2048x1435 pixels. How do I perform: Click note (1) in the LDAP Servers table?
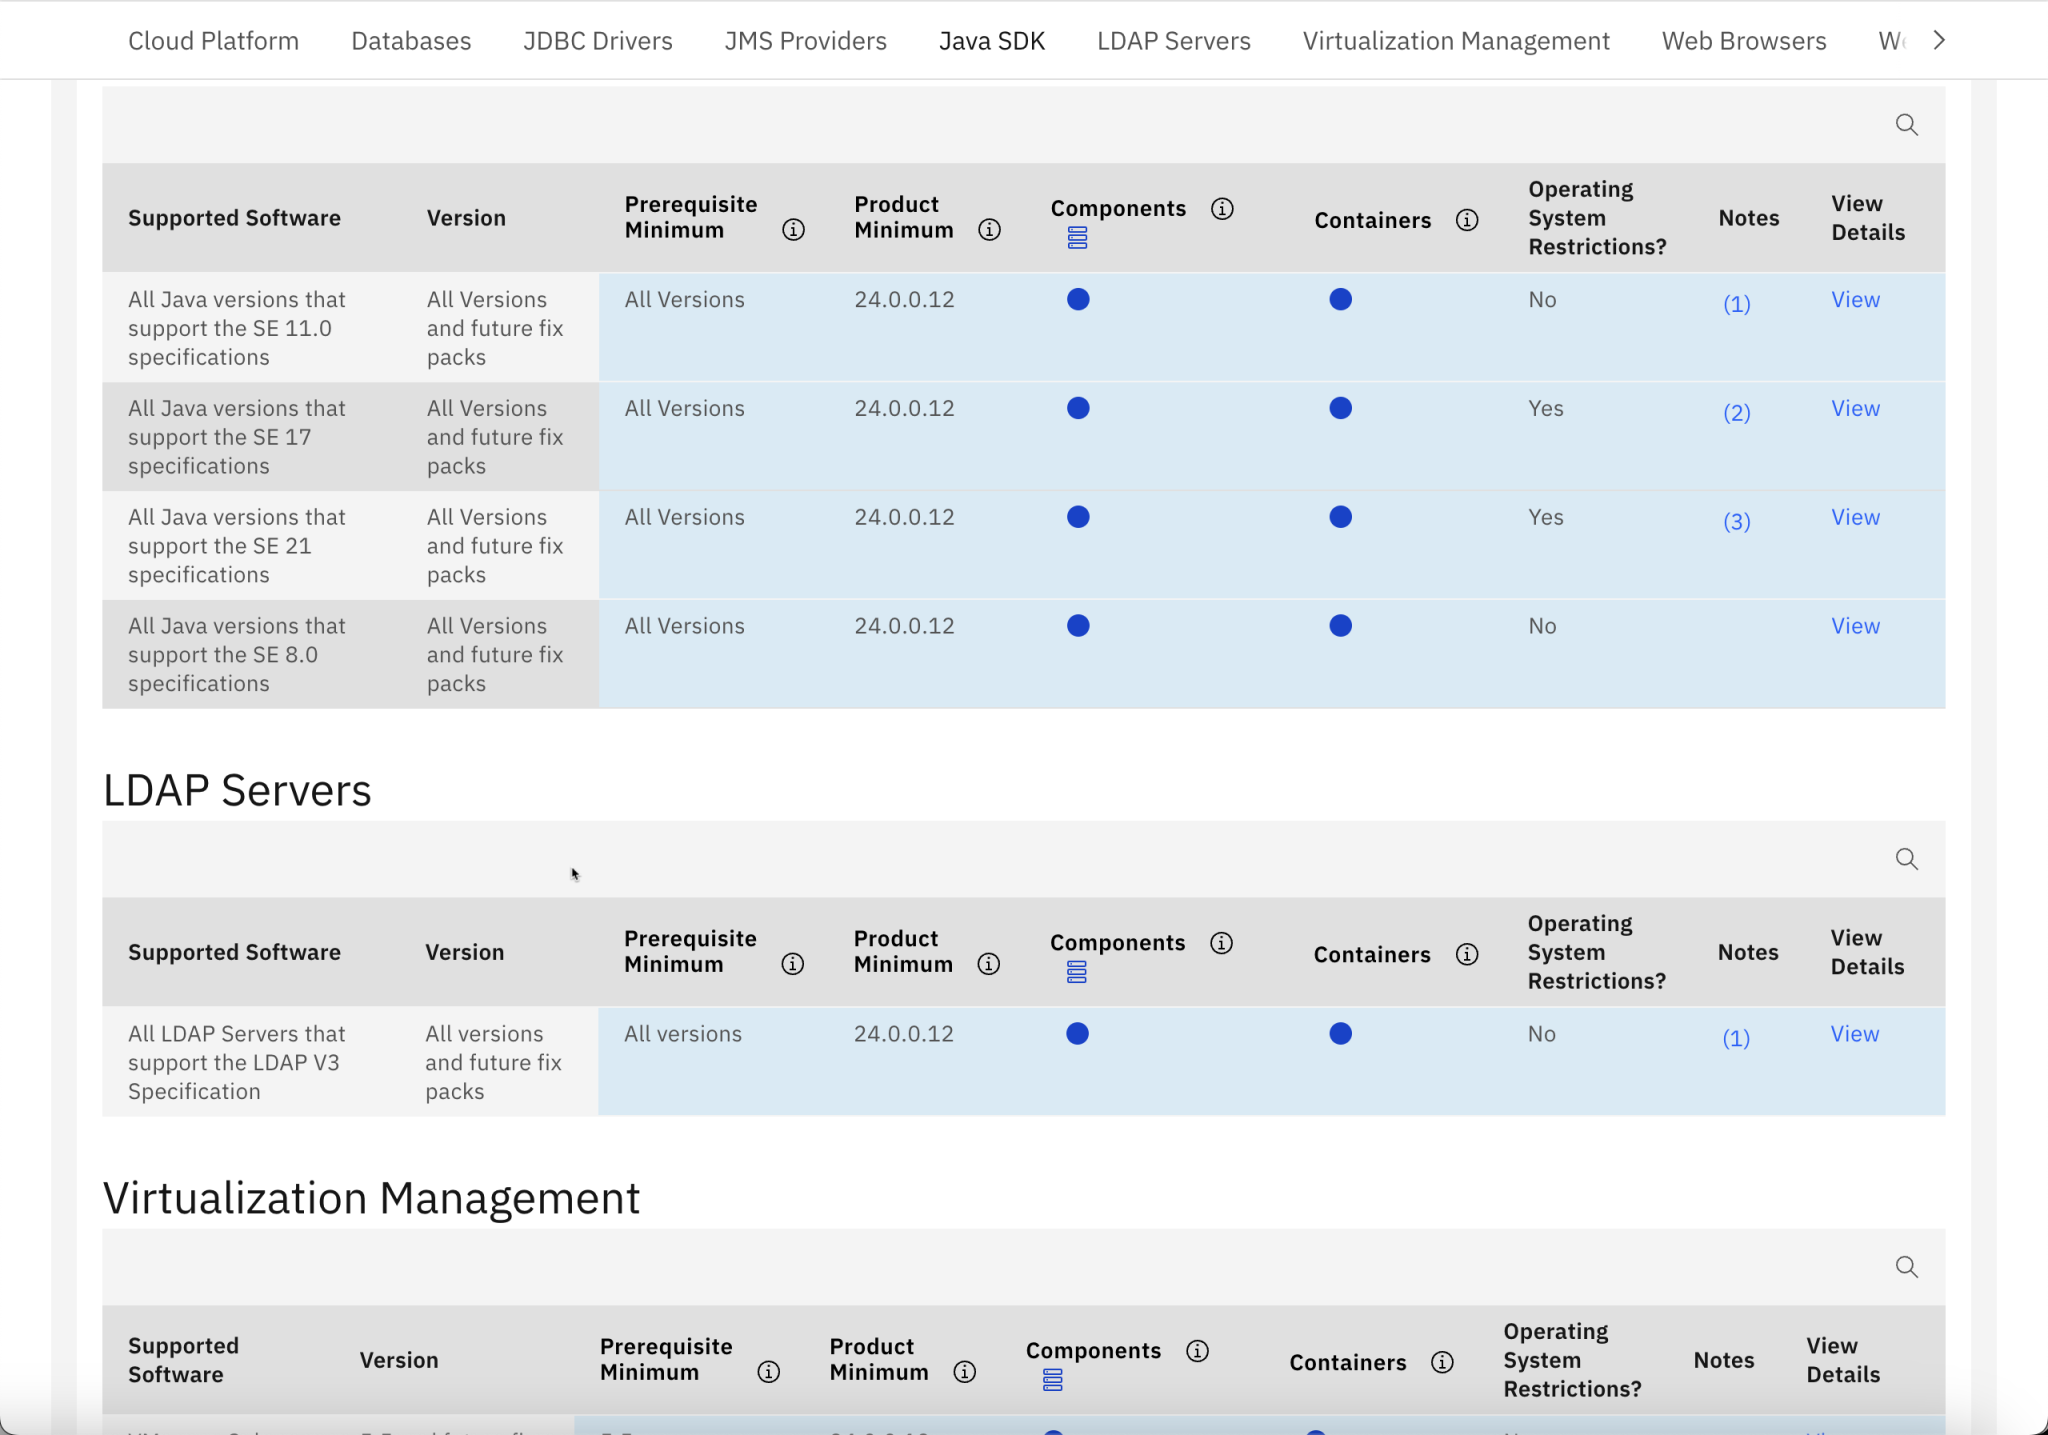(x=1736, y=1038)
